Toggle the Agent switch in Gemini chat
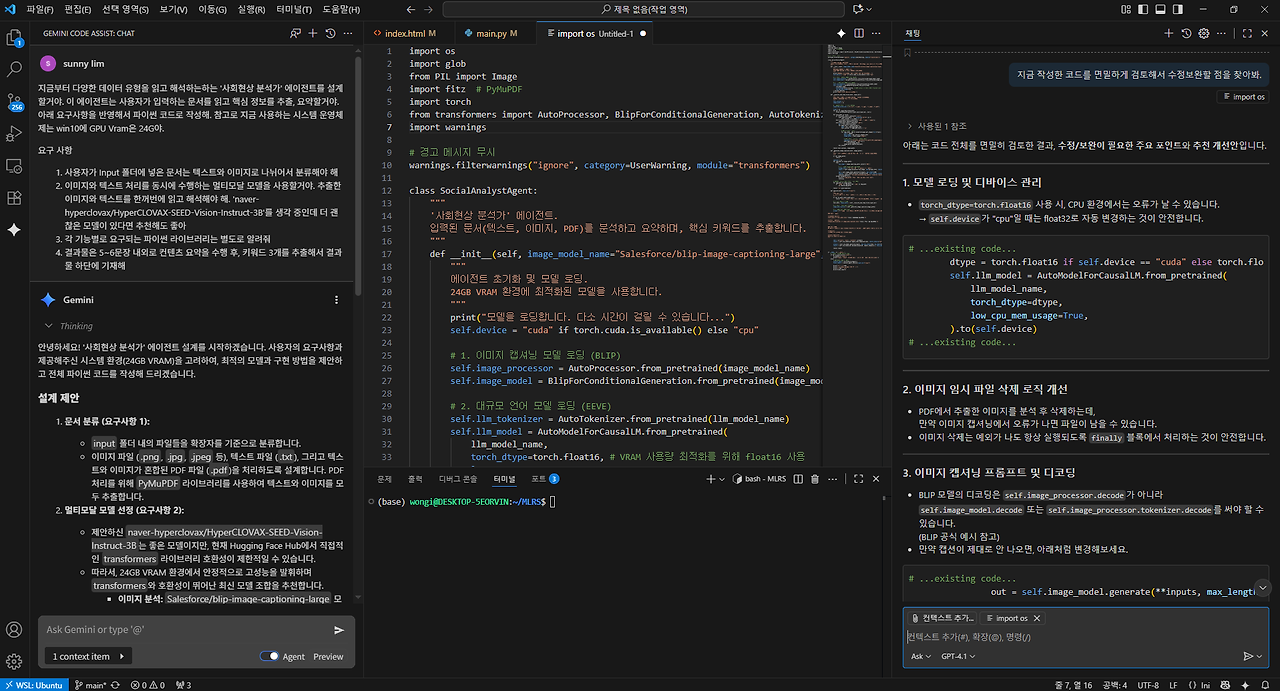 pos(269,657)
